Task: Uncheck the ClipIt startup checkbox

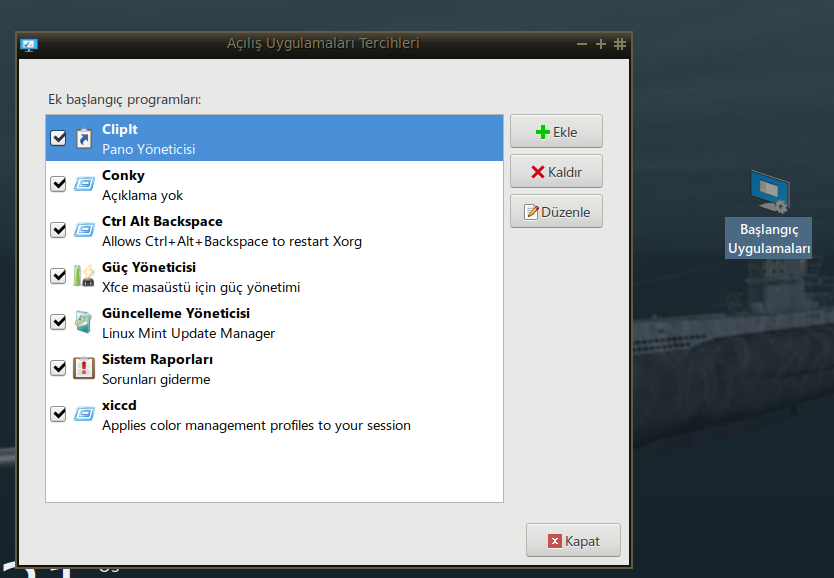Action: click(x=58, y=138)
